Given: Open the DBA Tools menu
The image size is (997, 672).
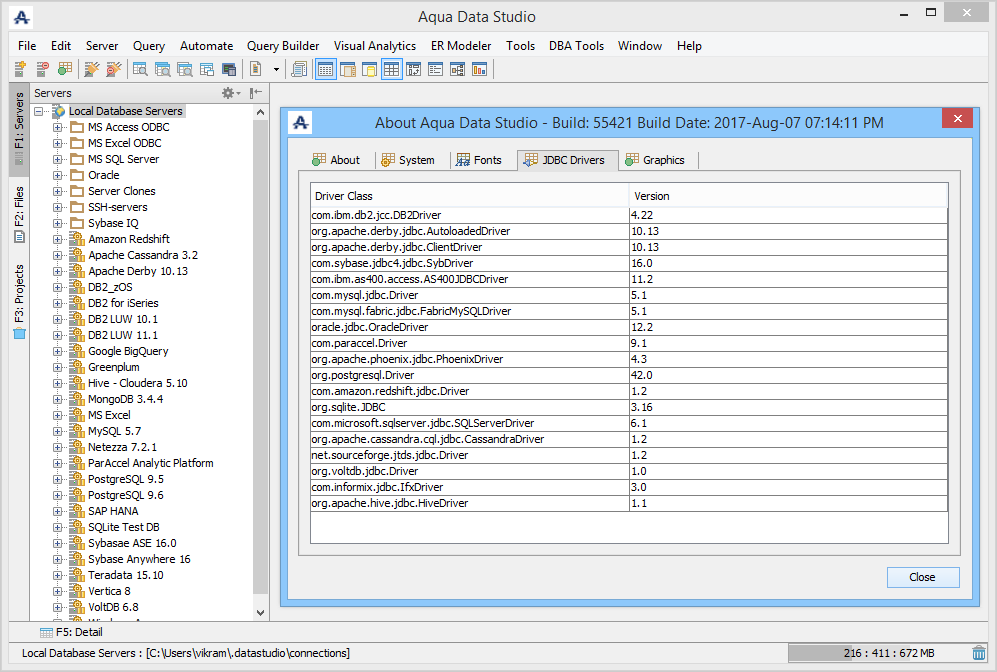Looking at the screenshot, I should click(576, 46).
